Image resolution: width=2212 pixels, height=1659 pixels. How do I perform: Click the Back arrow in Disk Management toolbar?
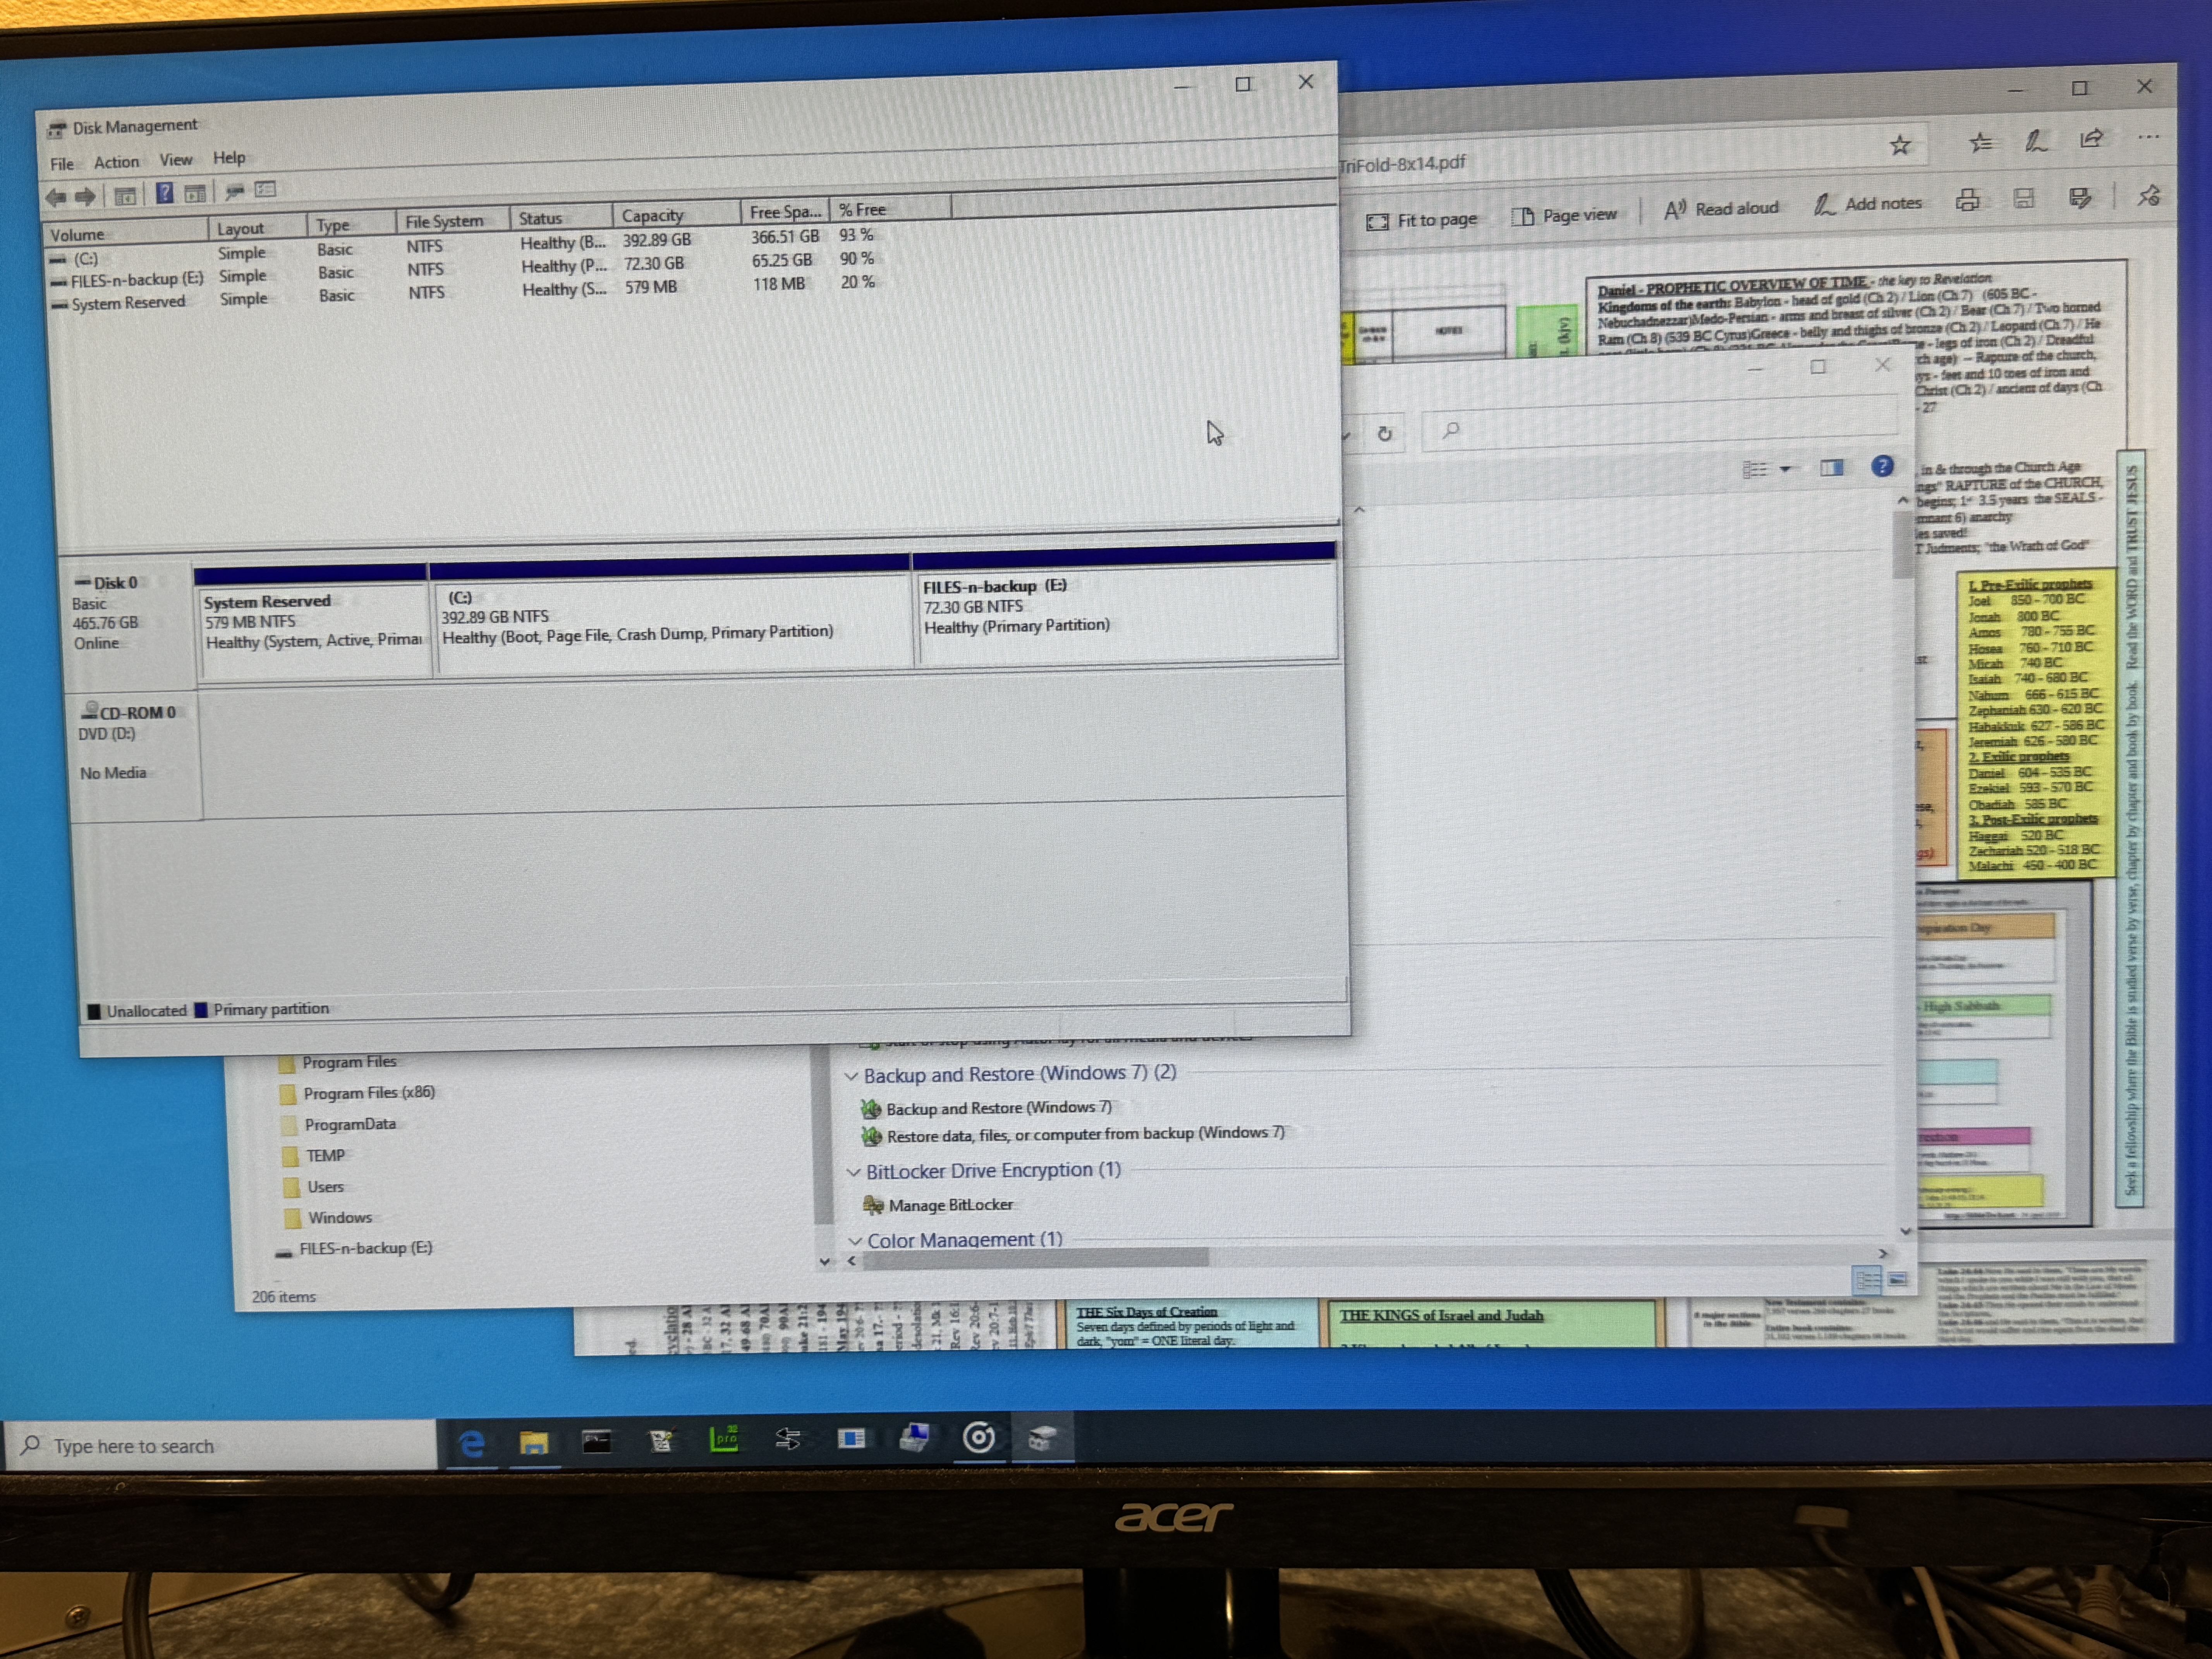(56, 197)
